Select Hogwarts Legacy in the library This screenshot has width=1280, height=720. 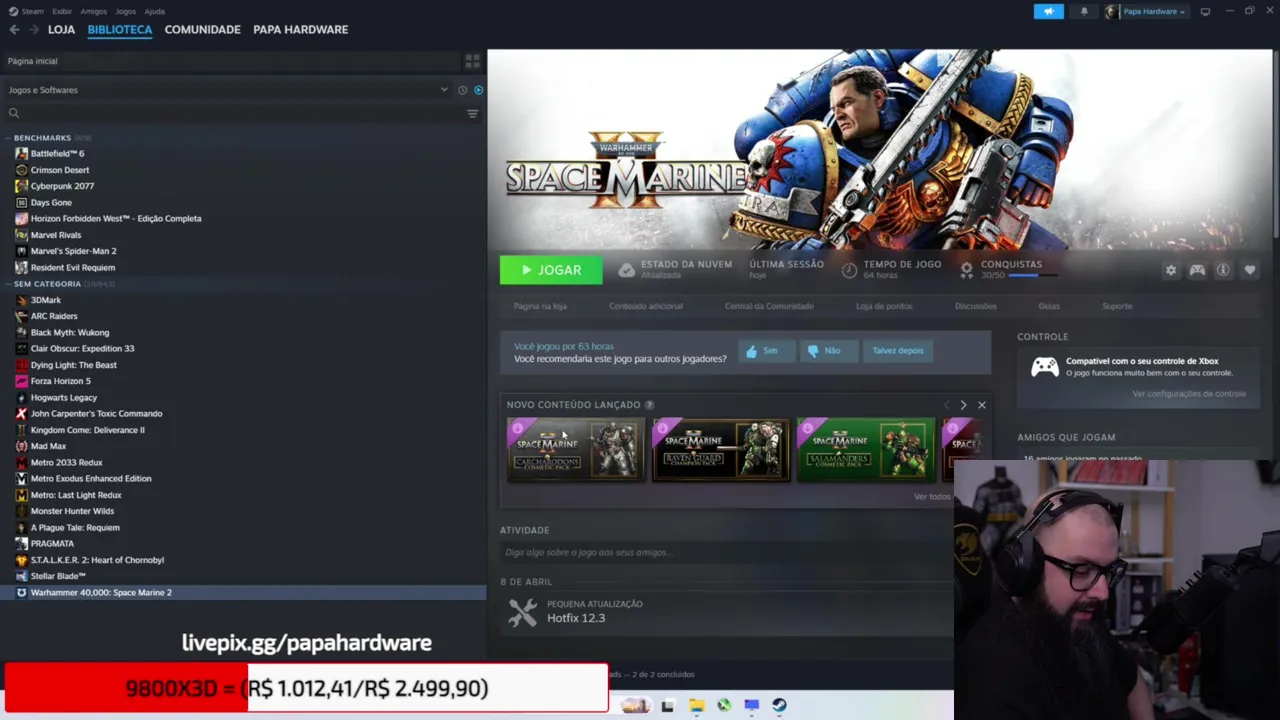click(x=64, y=397)
